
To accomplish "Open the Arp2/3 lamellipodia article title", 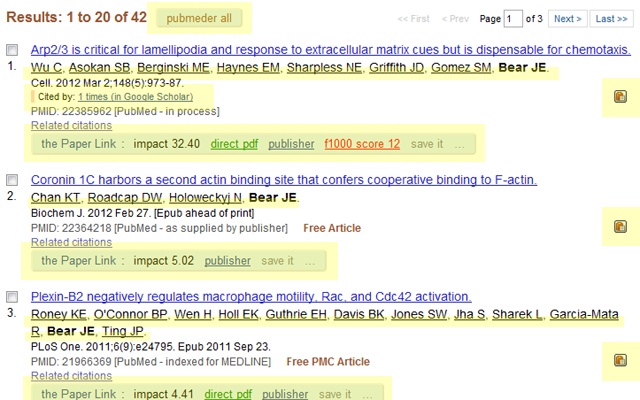I will pyautogui.click(x=330, y=50).
